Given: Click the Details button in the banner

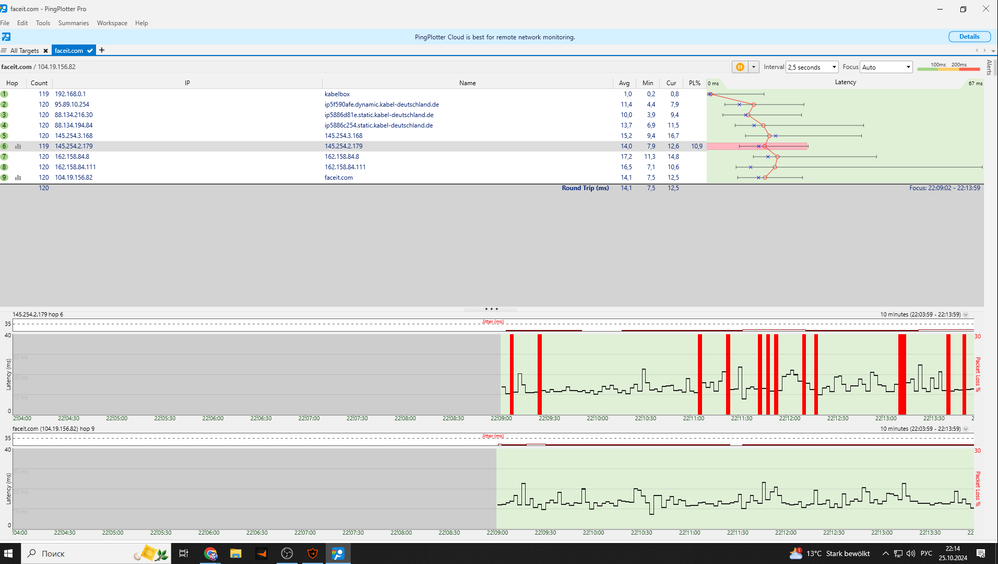Looking at the screenshot, I should point(969,37).
